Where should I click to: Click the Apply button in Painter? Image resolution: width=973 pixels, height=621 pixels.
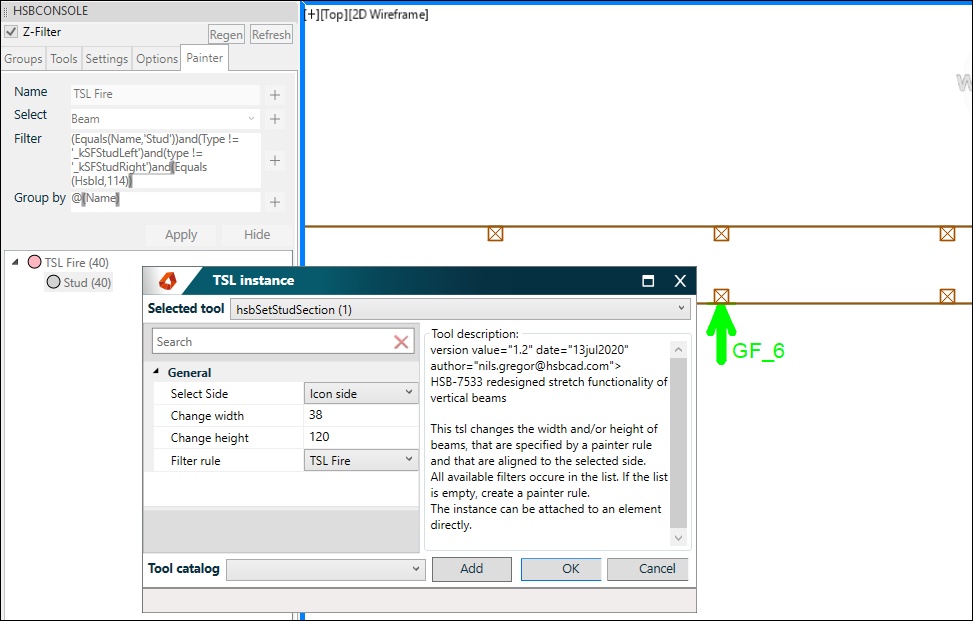(181, 235)
